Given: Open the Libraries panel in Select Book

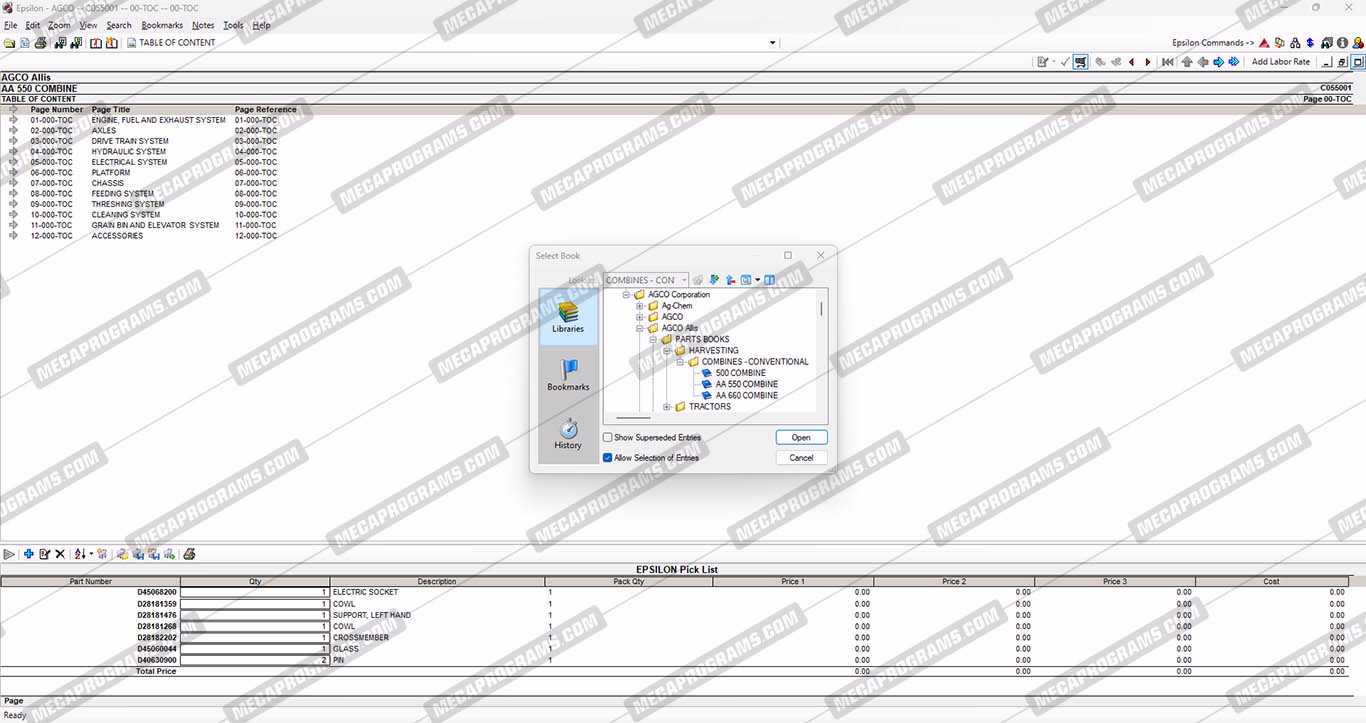Looking at the screenshot, I should coord(567,317).
